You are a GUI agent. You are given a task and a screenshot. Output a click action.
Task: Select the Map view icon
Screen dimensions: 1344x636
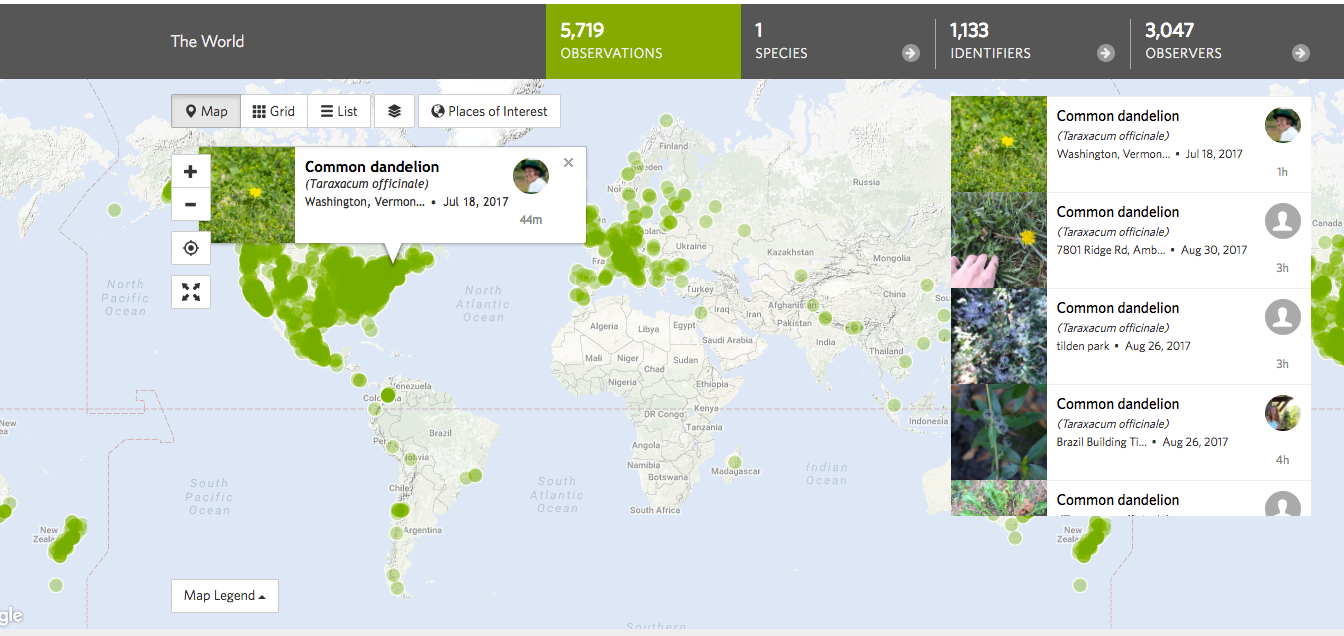coord(205,111)
